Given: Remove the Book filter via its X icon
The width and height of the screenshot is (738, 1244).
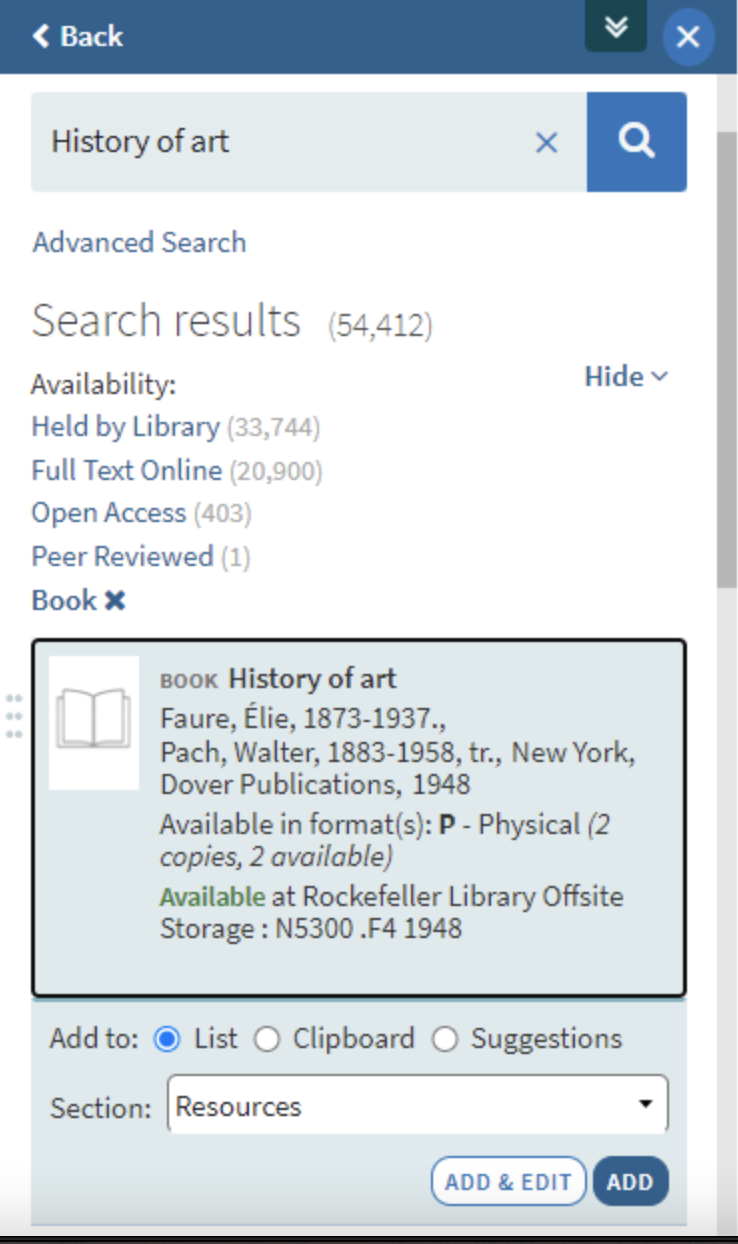Looking at the screenshot, I should tap(115, 600).
